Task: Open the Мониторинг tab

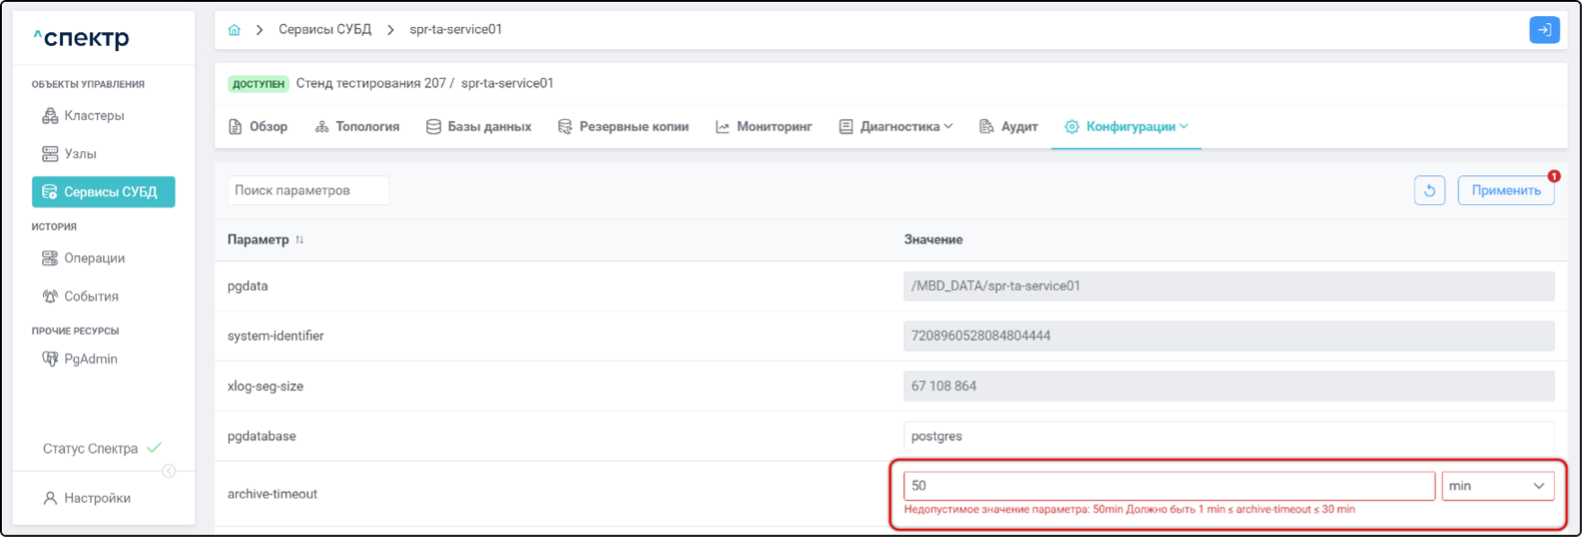Action: tap(764, 127)
